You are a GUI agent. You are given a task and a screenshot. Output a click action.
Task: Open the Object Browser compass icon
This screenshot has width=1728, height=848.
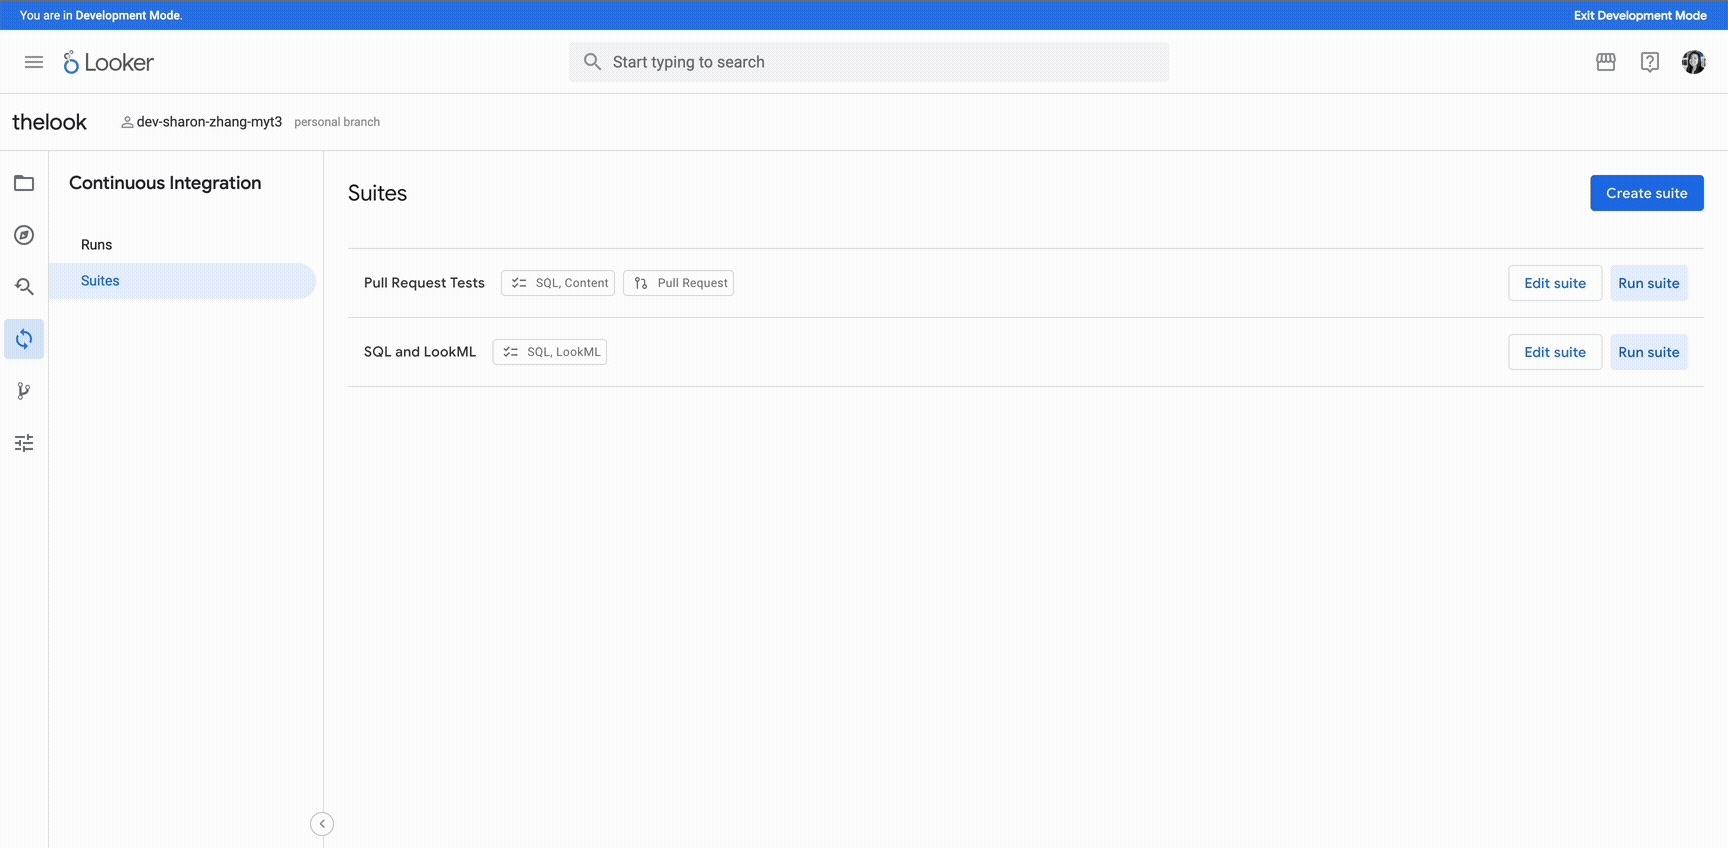[24, 235]
